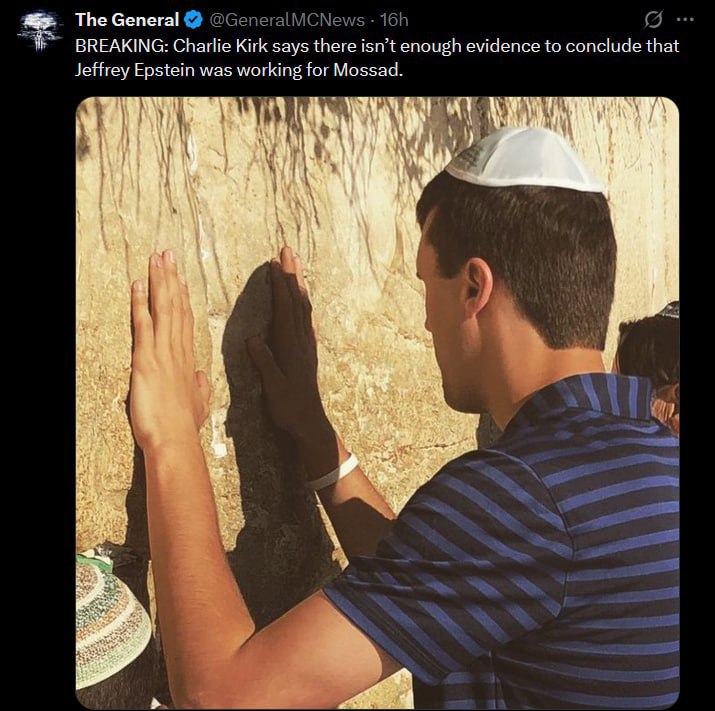
Task: Click the man's ear in the photo
Action: pos(478,286)
